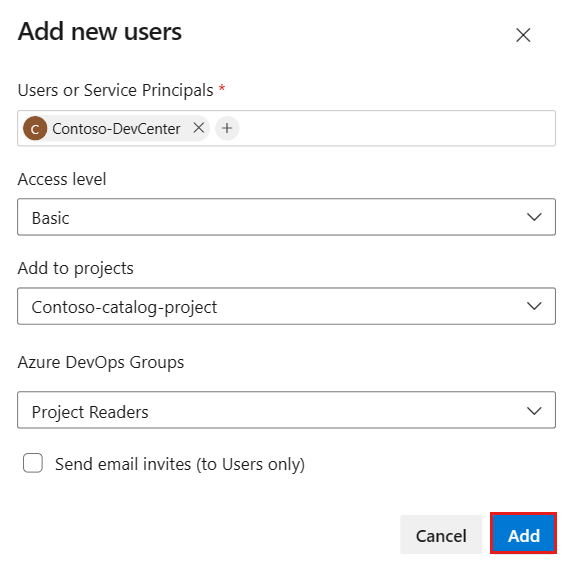Open the Contoso-catalog-project combo box
This screenshot has width=569, height=570.
tap(286, 306)
